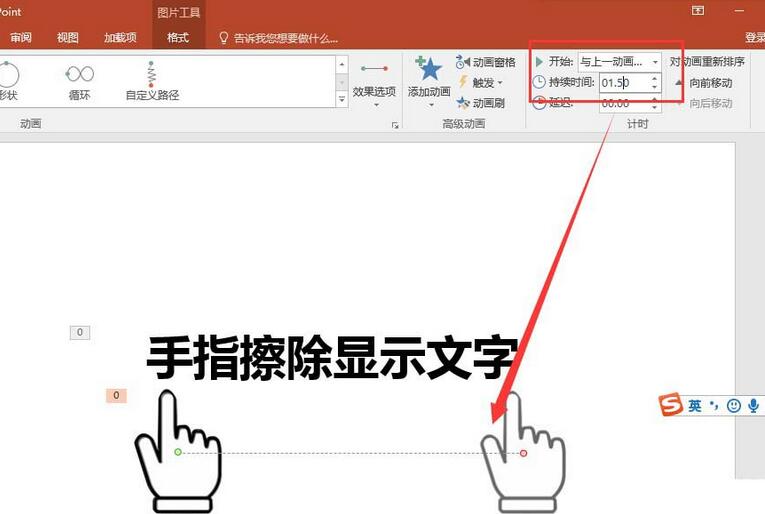Switch to the View (视图) tab
The width and height of the screenshot is (765, 514).
67,38
